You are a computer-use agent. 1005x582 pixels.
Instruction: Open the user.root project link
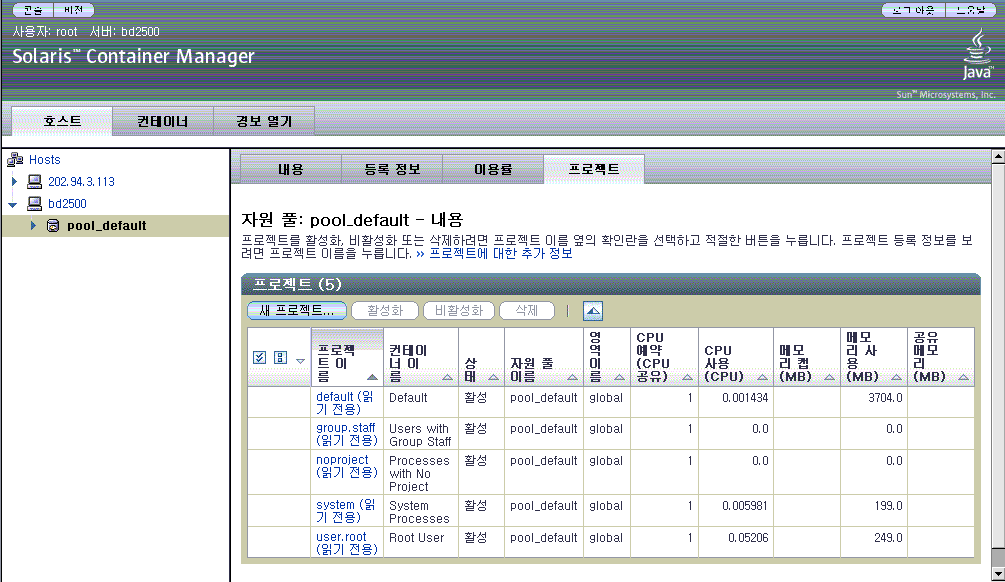point(346,543)
